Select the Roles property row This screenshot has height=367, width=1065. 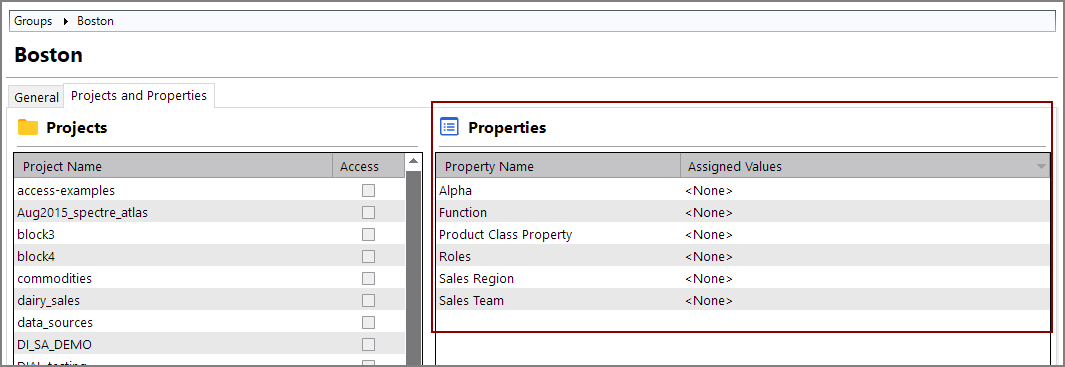(743, 256)
